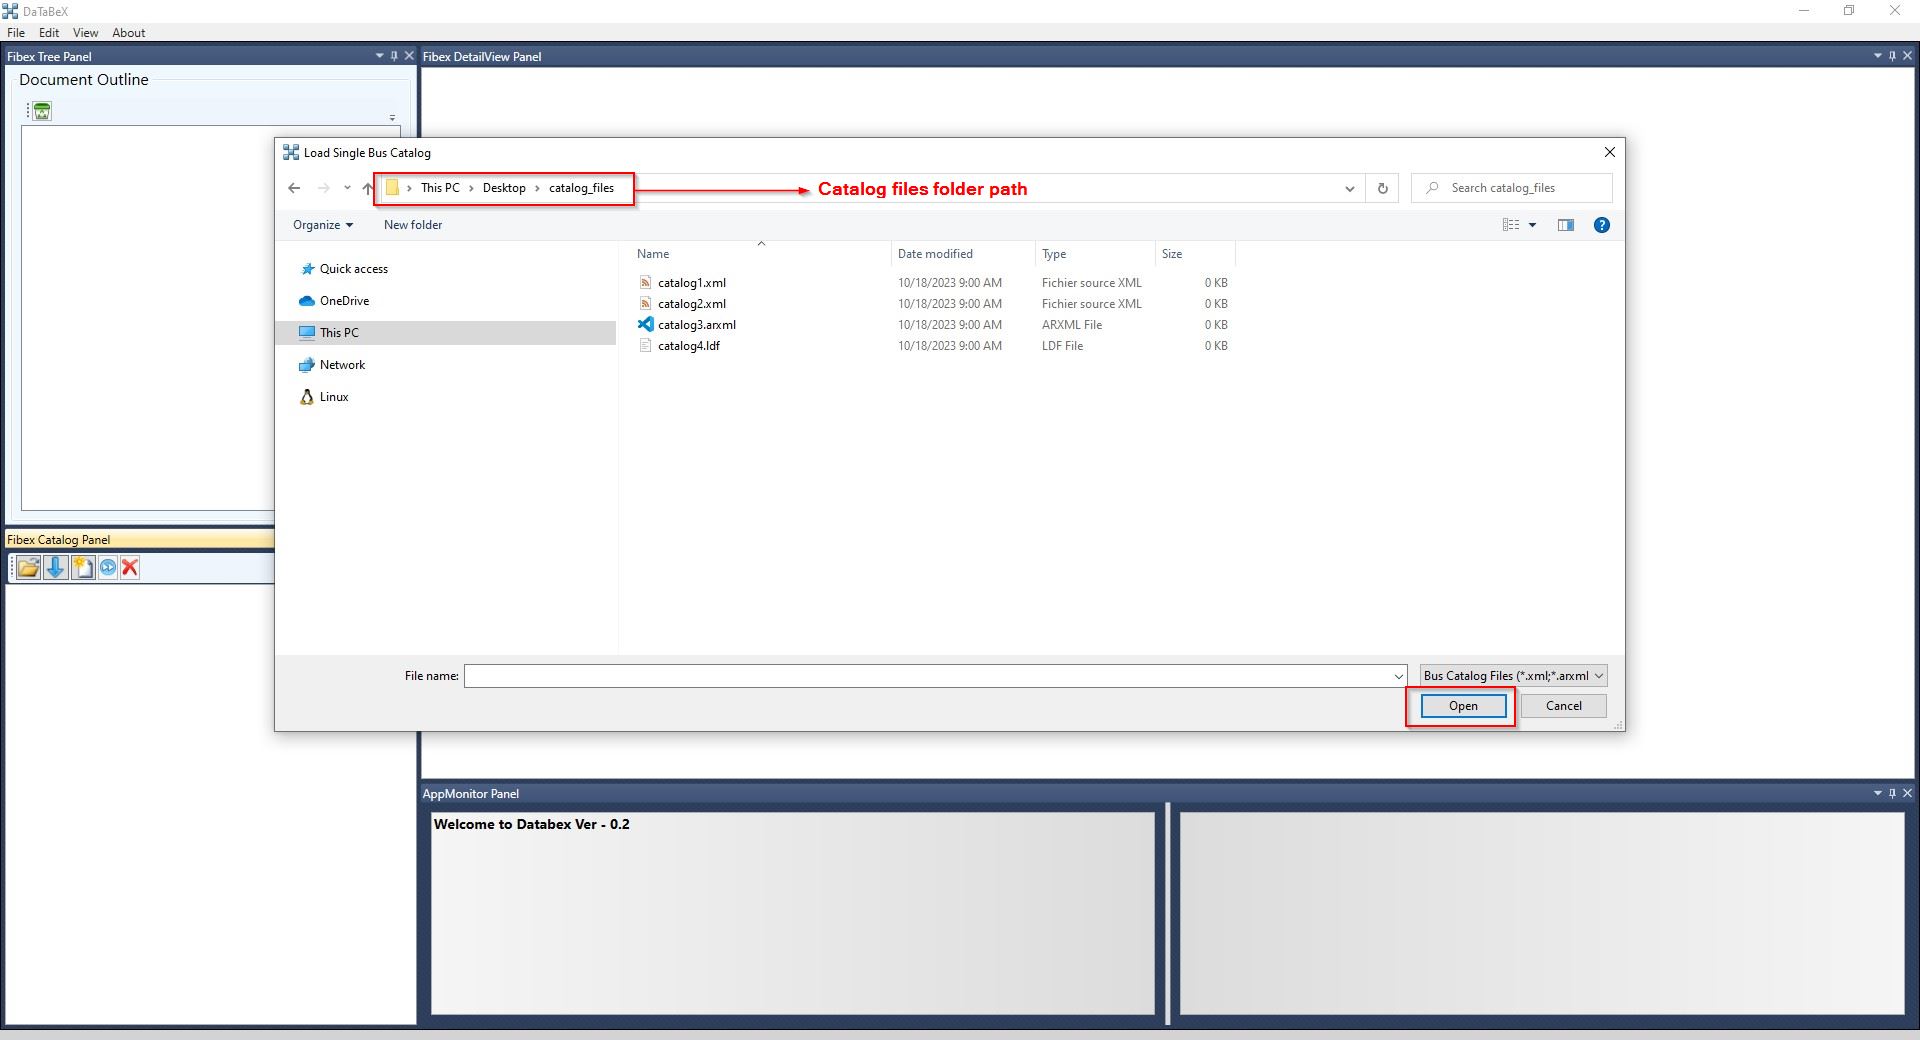The width and height of the screenshot is (1920, 1040).
Task: Go up one folder level with up arrow
Action: [367, 188]
